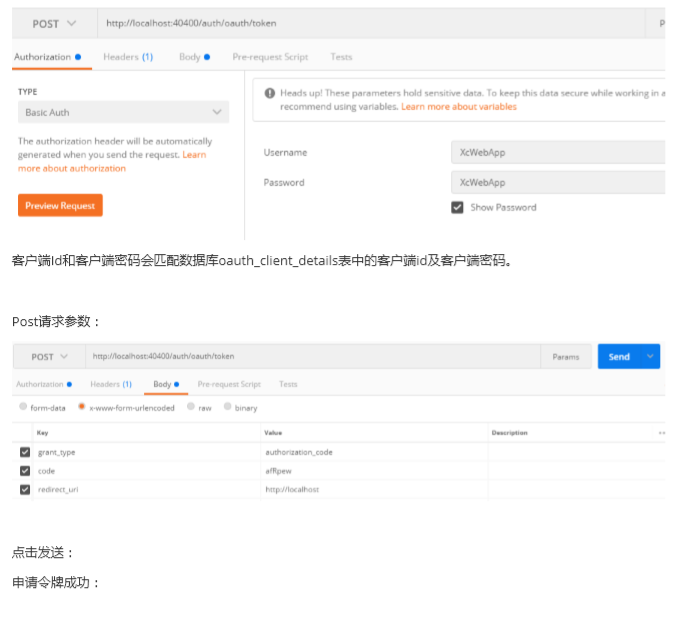The image size is (678, 624).
Task: Open the Pre-request Script tab in the lower request
Action: point(229,384)
